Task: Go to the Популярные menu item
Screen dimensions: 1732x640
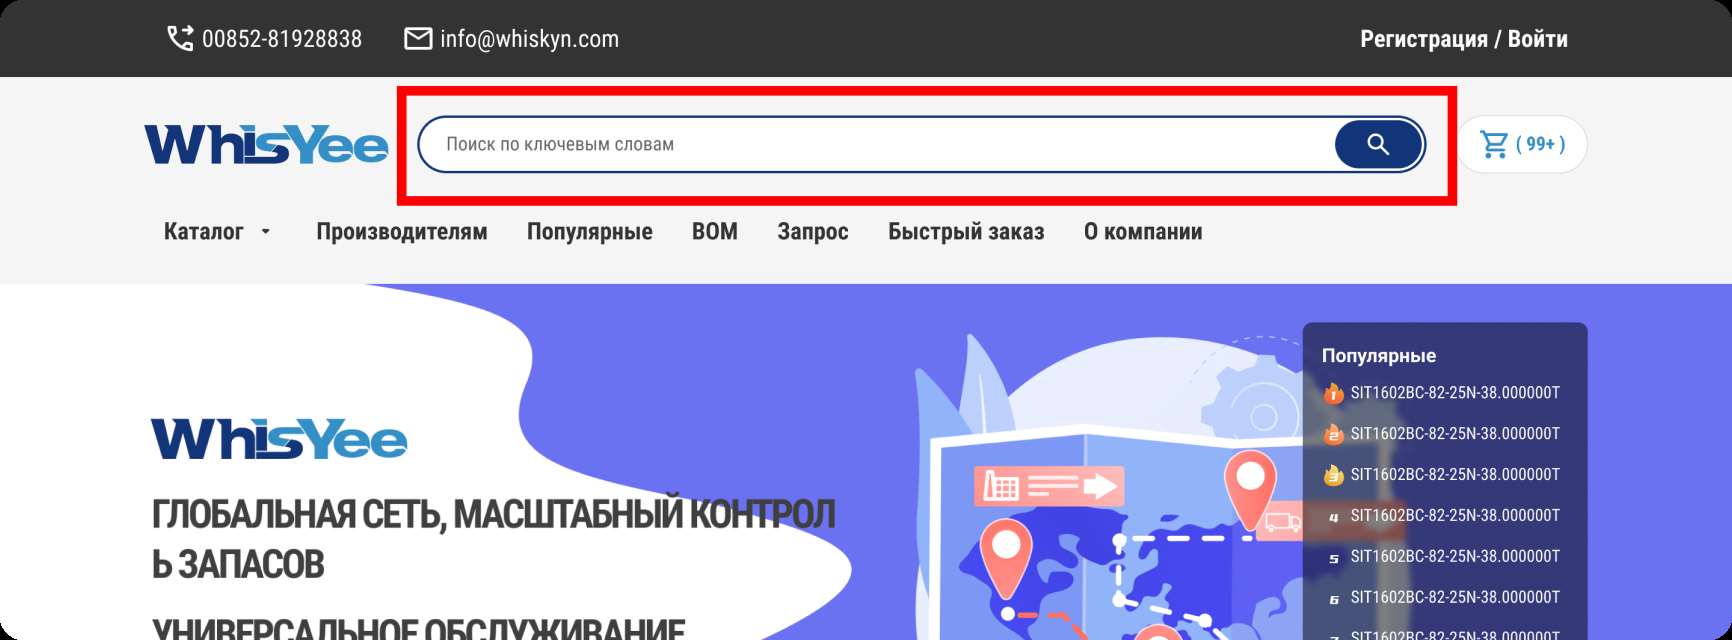Action: point(590,232)
